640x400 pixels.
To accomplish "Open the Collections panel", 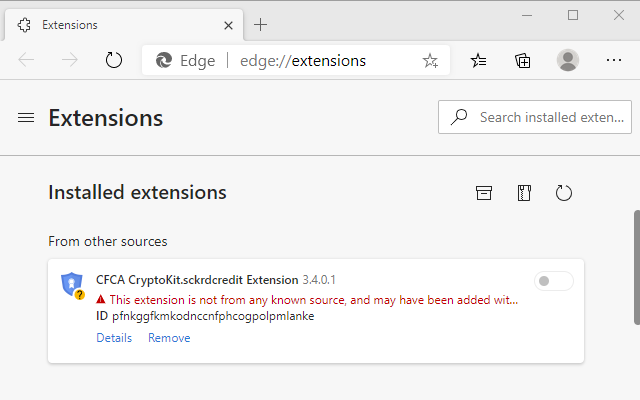I will pyautogui.click(x=523, y=60).
